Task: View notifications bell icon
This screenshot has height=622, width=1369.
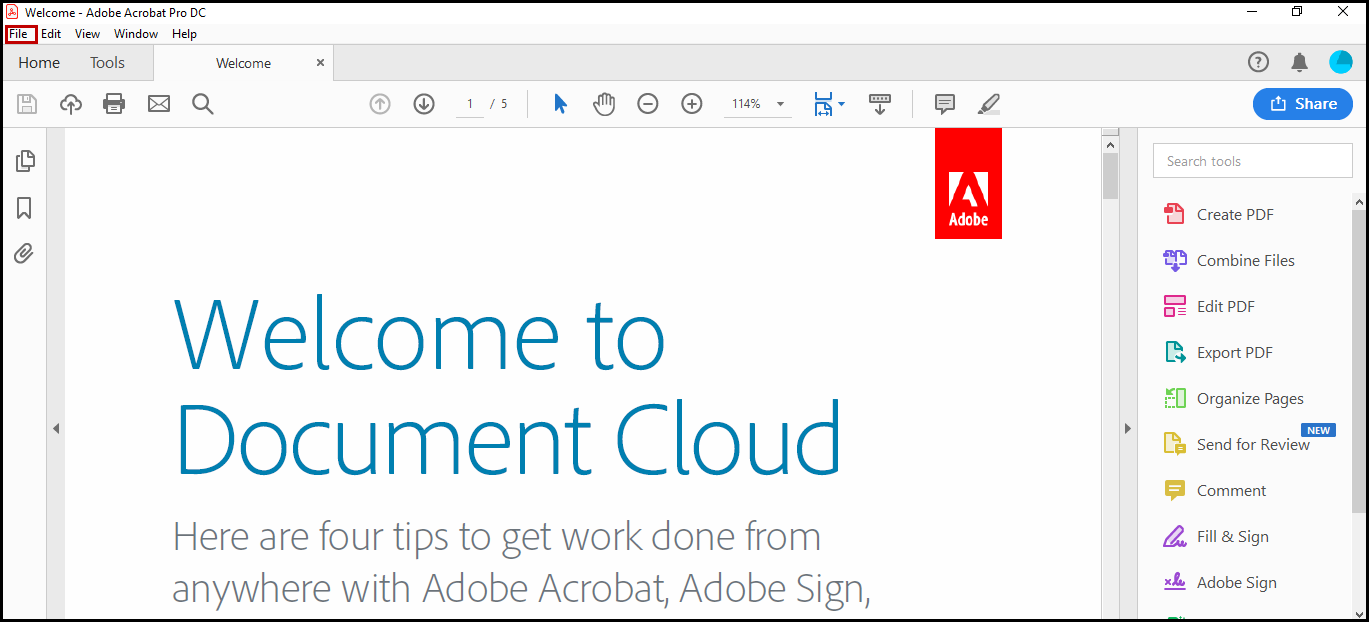Action: [1299, 62]
